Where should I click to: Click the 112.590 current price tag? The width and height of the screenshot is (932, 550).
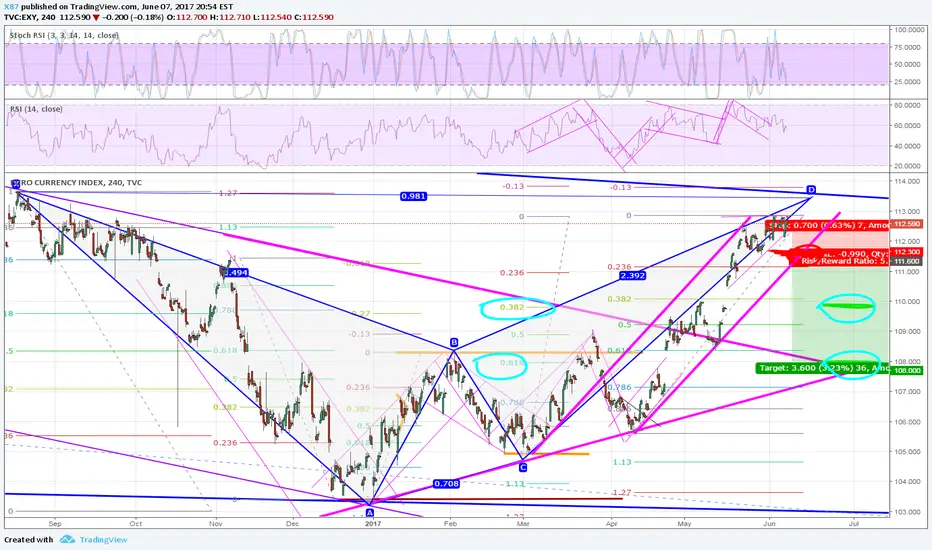point(907,224)
